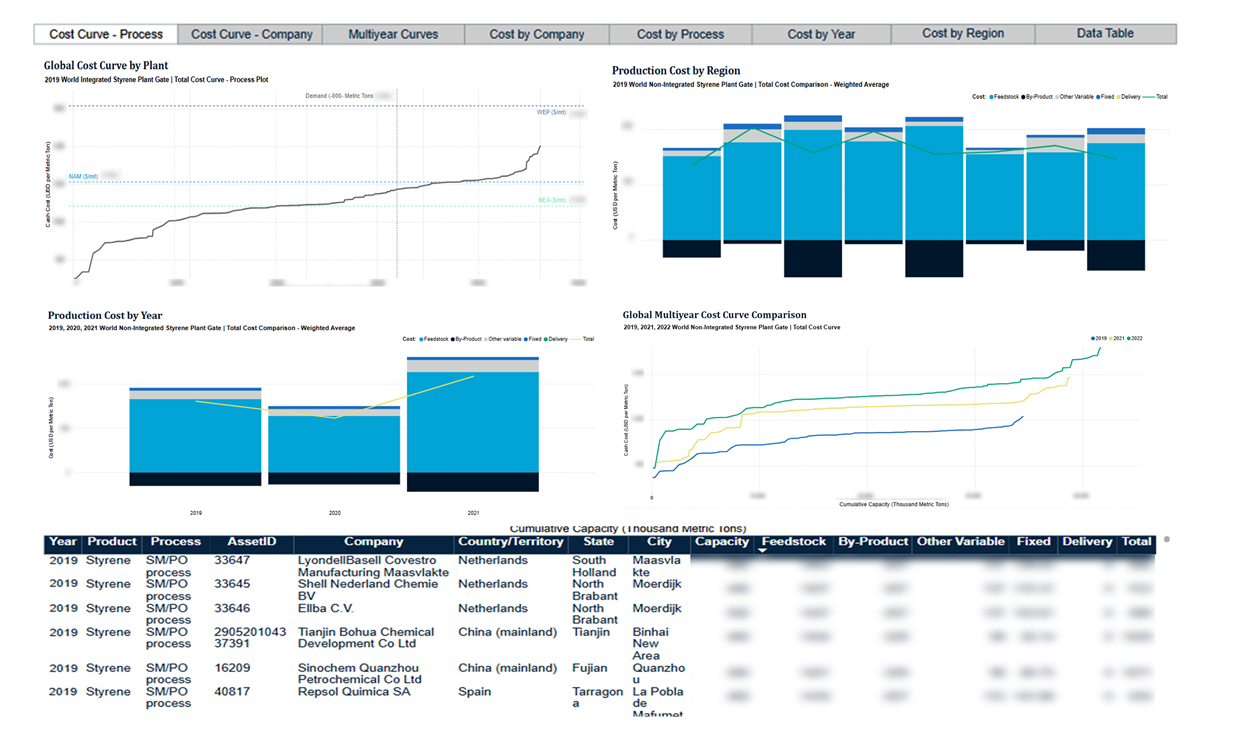Click the Other variable legend dot in Production Cost by Year
The image size is (1243, 742).
point(484,339)
